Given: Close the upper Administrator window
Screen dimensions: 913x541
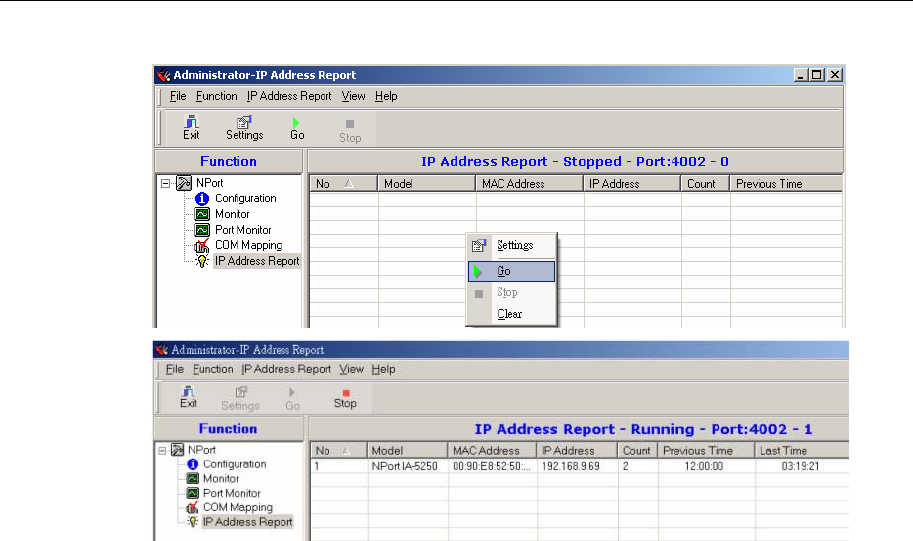Looking at the screenshot, I should [835, 75].
